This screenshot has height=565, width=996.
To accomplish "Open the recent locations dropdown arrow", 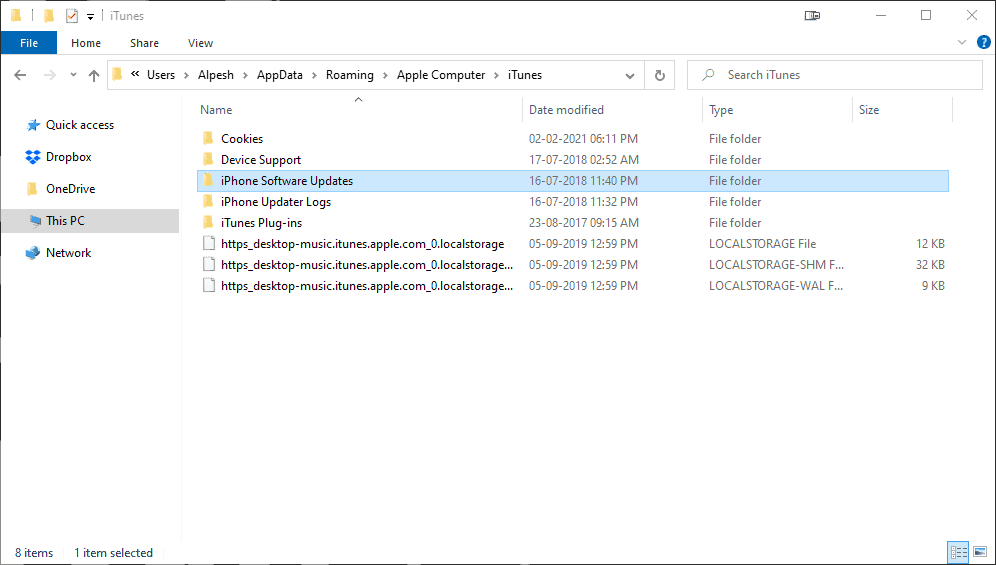I will tap(73, 75).
